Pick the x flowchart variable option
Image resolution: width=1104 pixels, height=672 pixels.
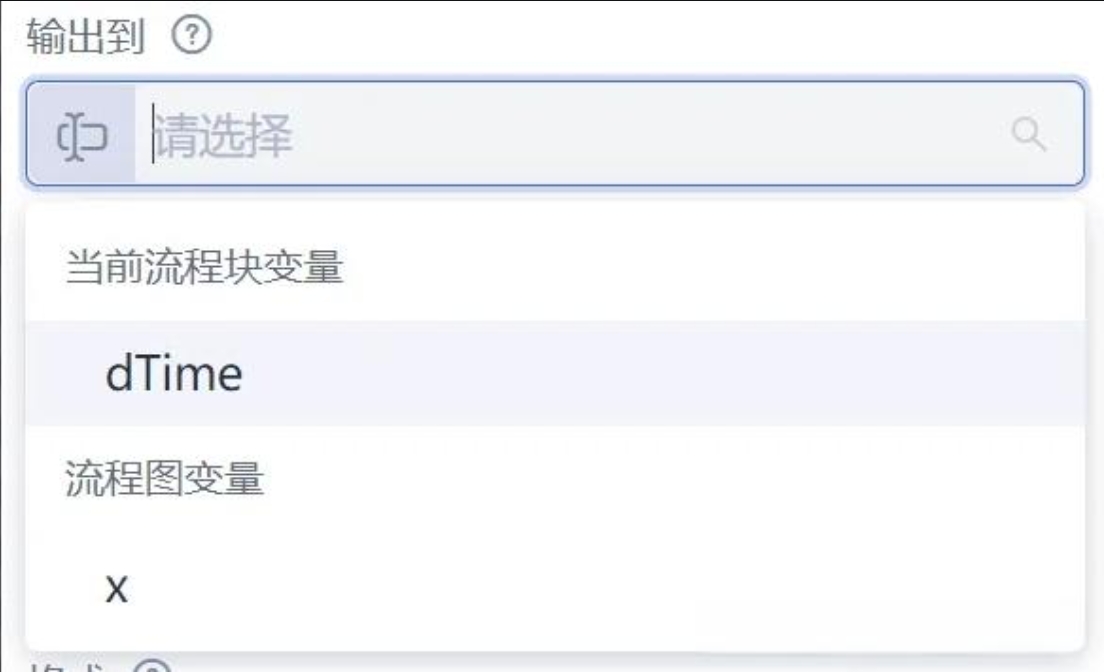tap(117, 588)
